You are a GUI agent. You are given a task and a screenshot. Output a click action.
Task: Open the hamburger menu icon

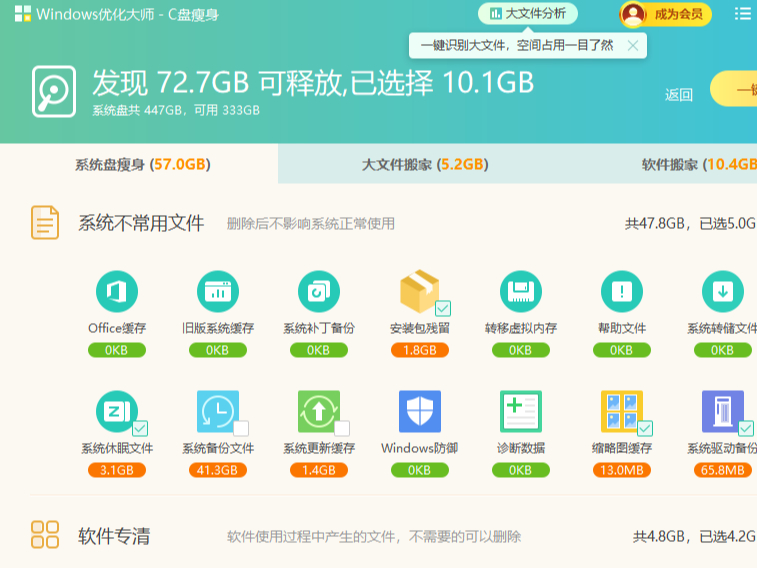743,14
